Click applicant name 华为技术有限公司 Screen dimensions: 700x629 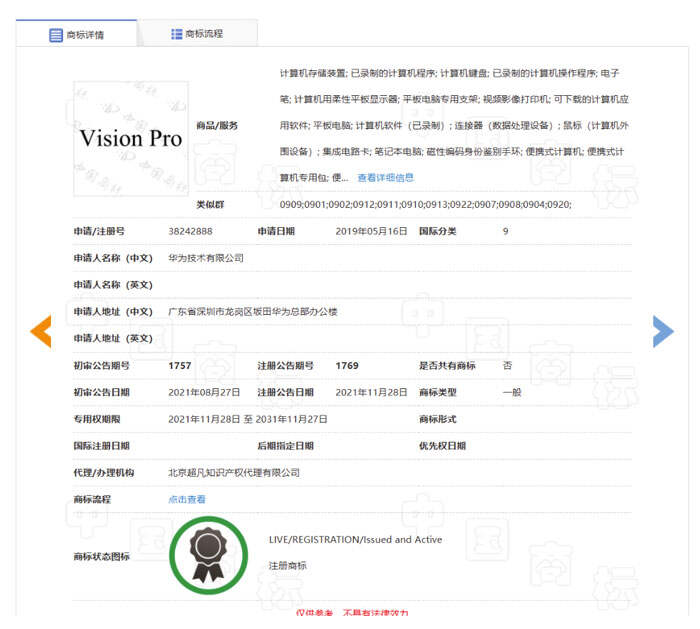pos(206,258)
